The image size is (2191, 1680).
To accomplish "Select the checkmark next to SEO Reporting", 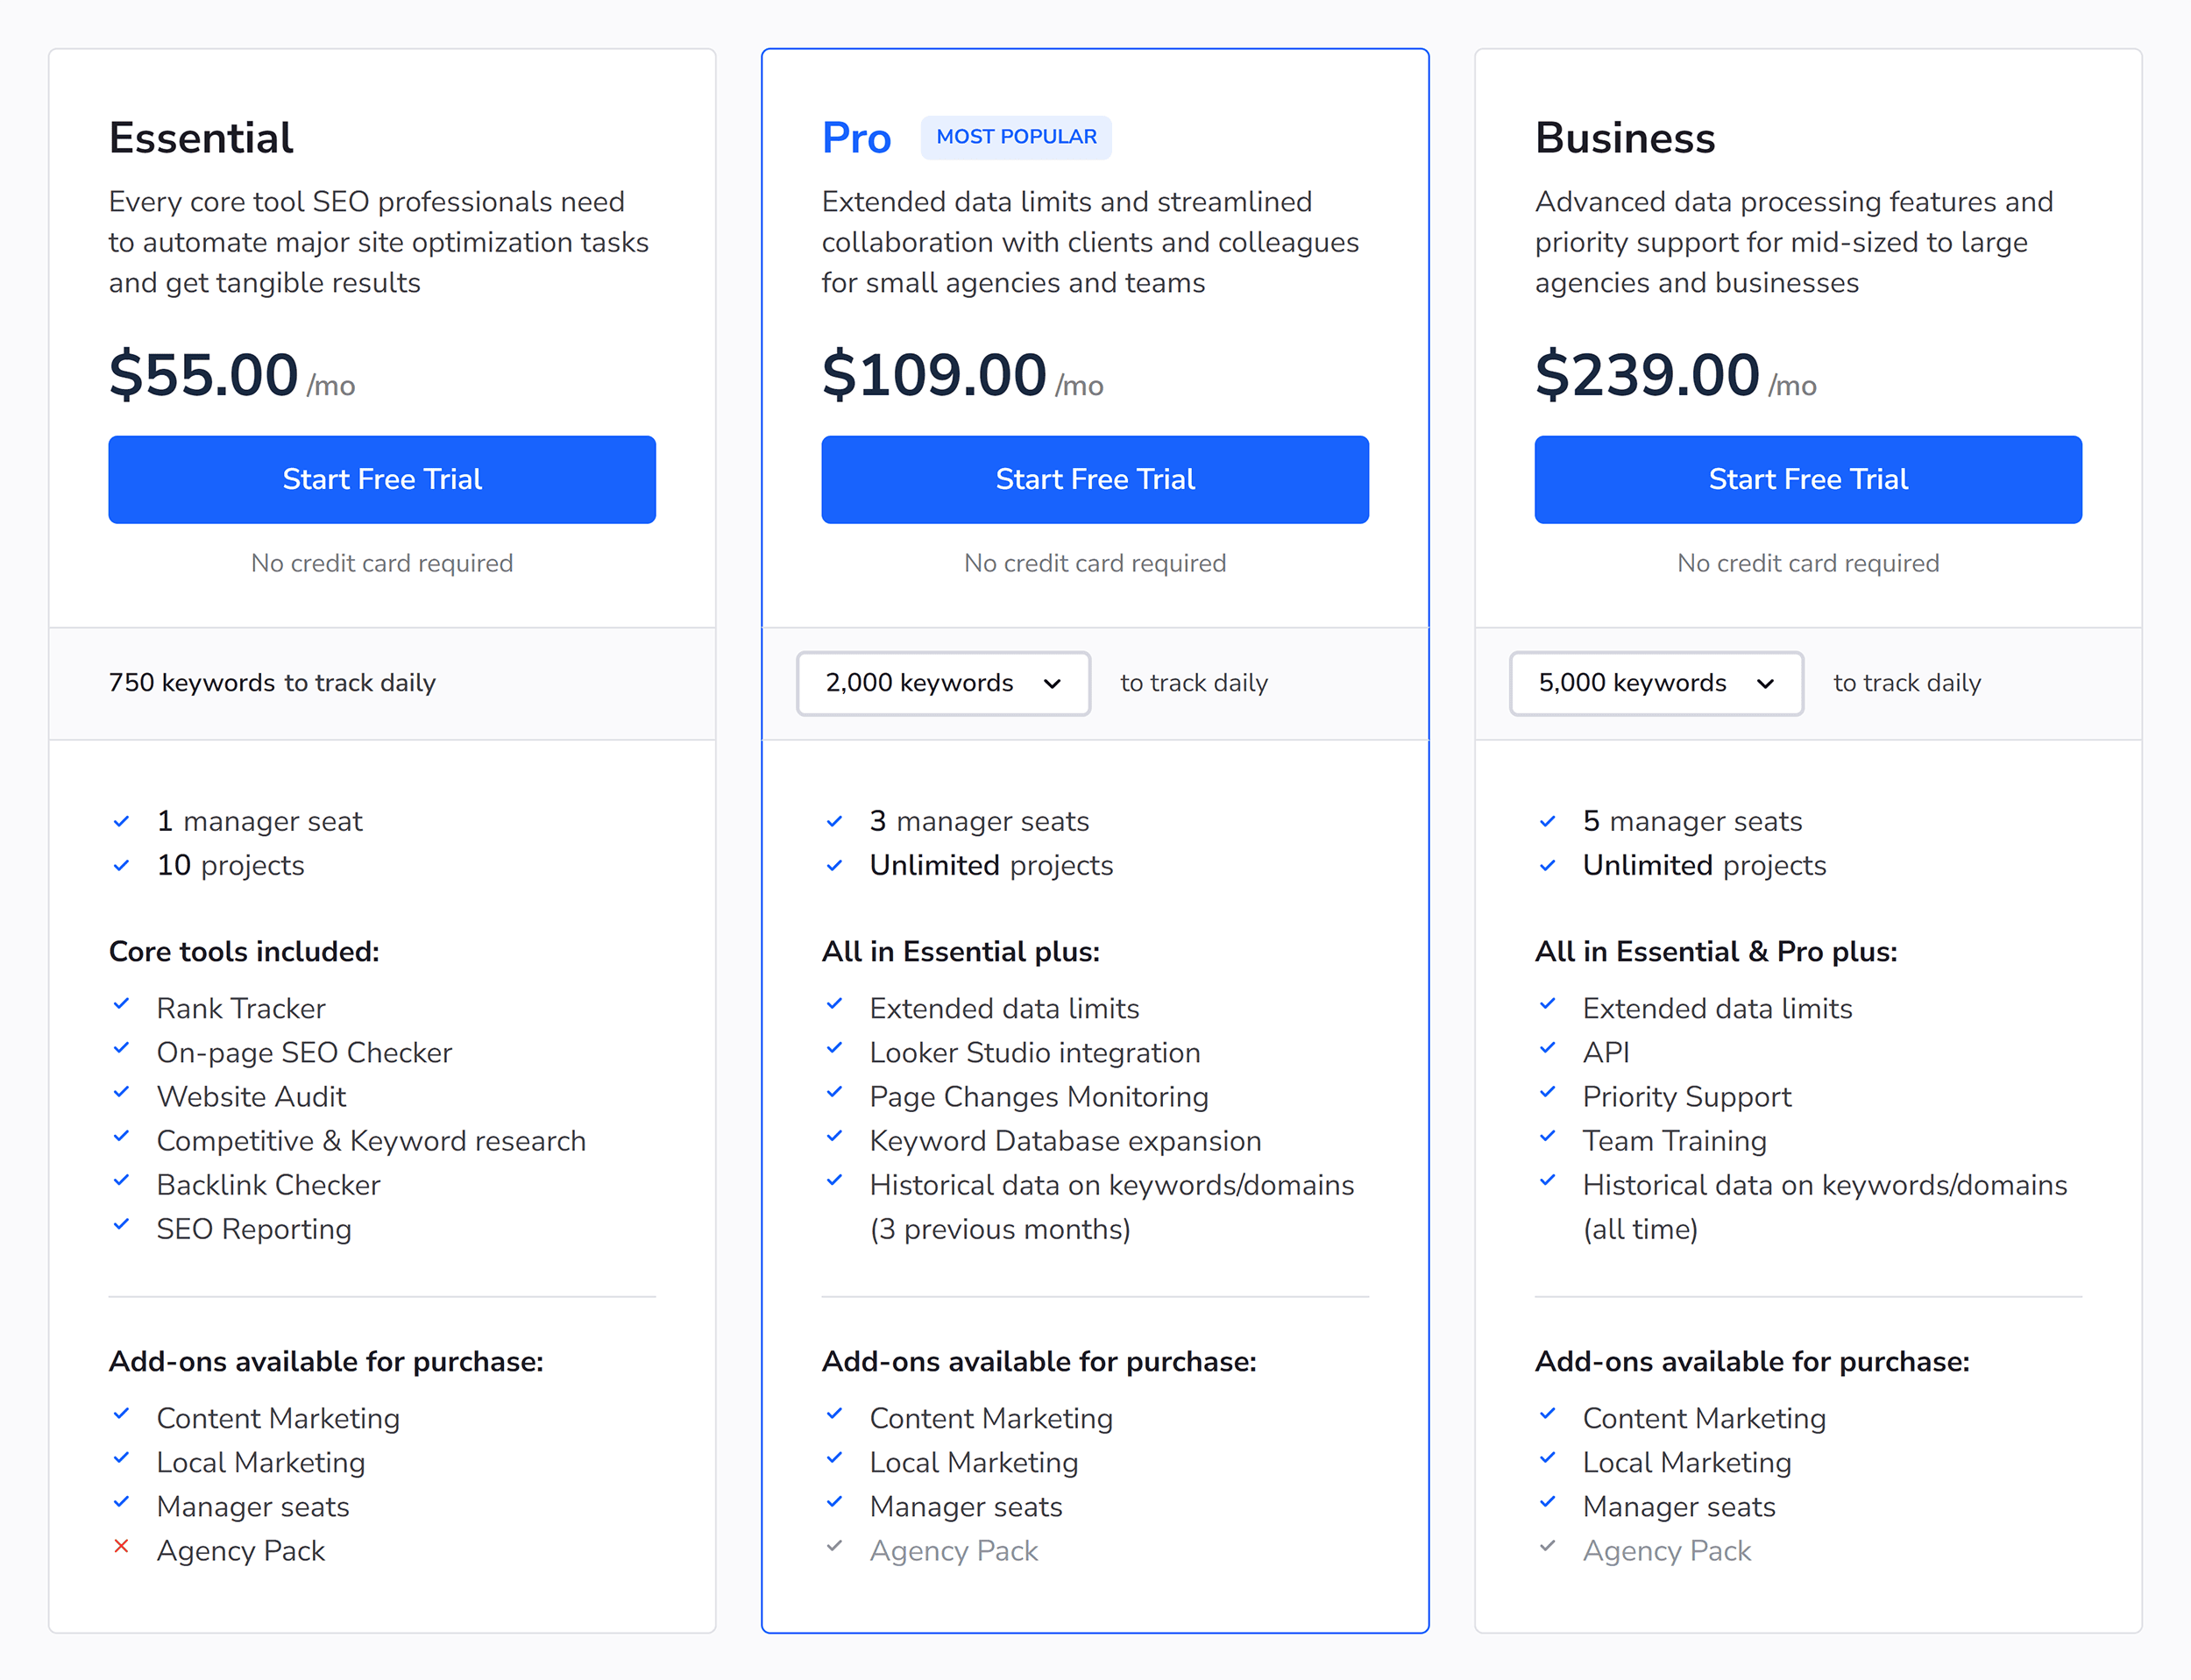I will point(122,1227).
